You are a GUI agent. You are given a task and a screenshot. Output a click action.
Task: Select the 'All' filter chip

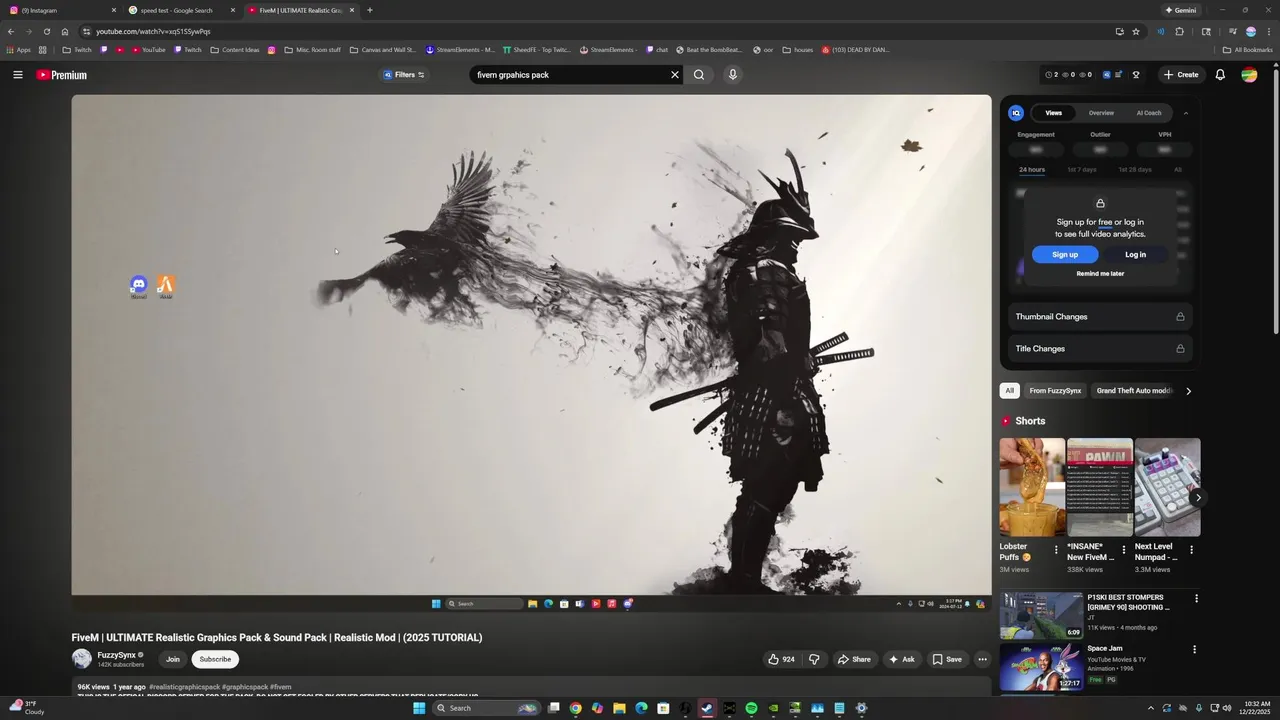click(x=1010, y=391)
